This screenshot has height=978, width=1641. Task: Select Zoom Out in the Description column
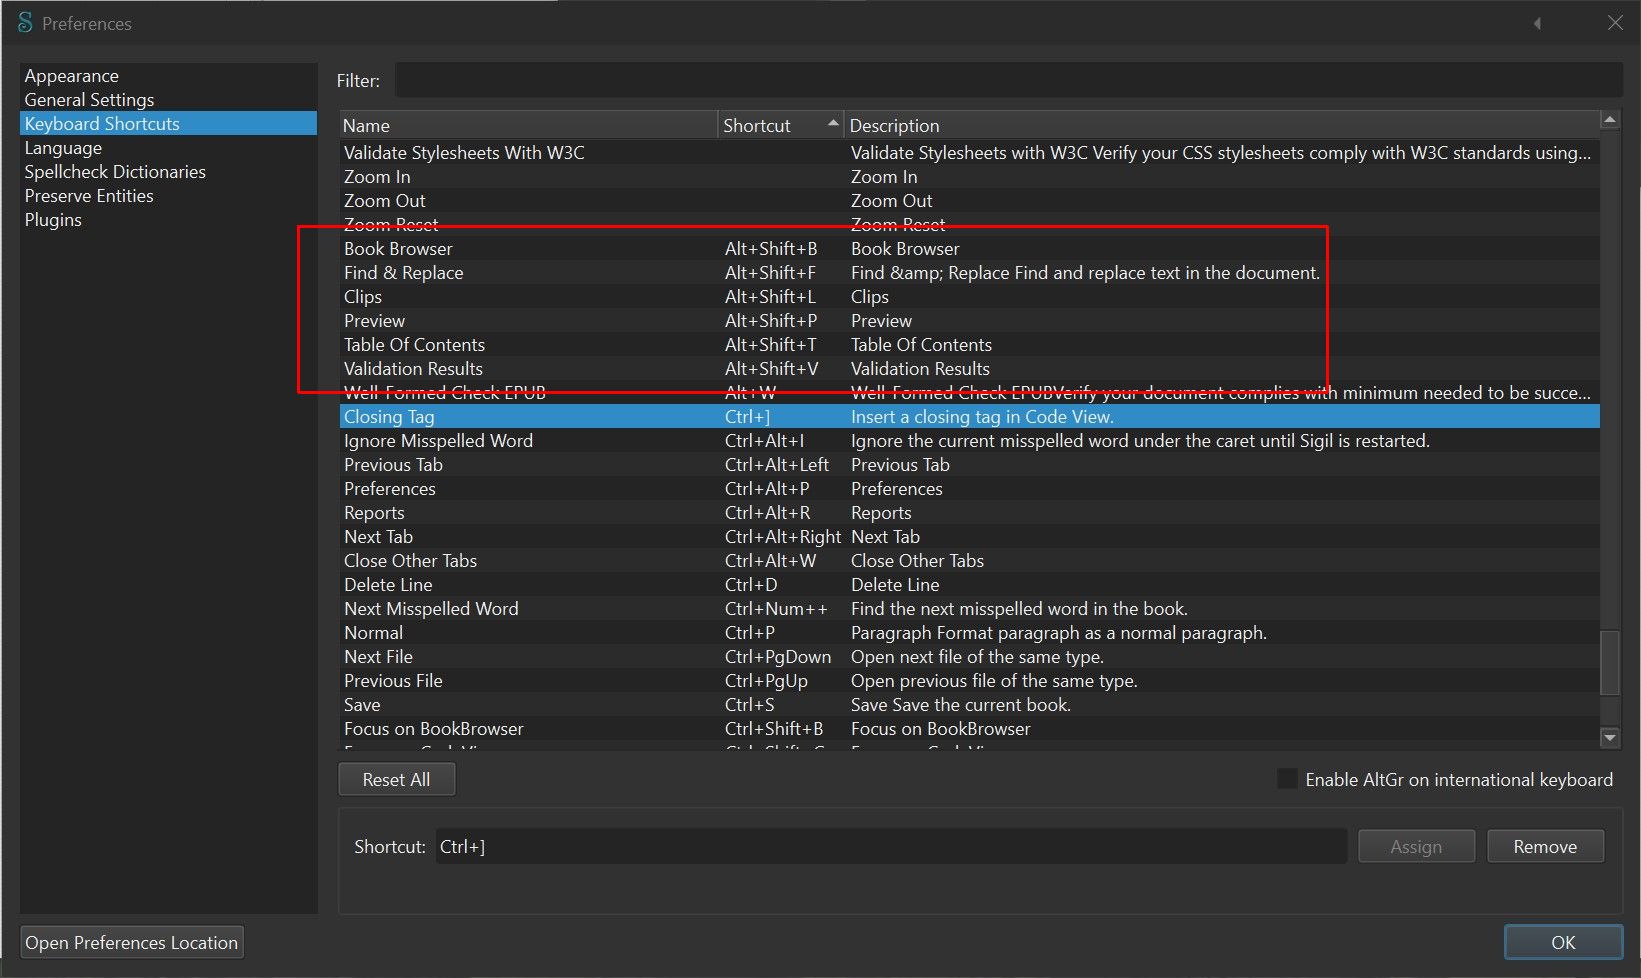click(x=891, y=201)
